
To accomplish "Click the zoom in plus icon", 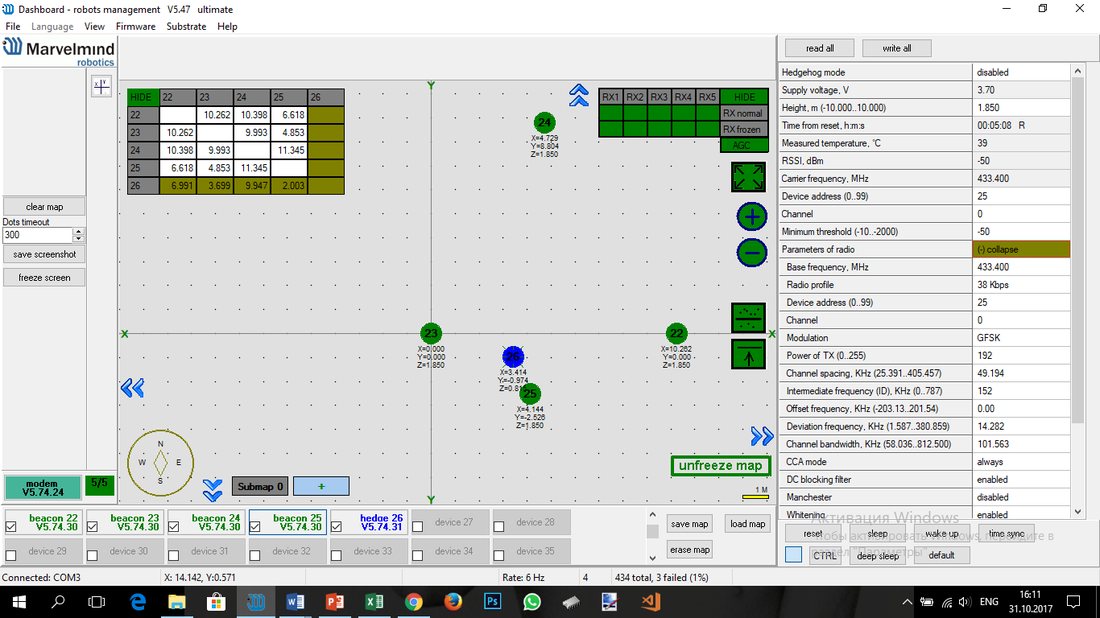I will tap(751, 217).
